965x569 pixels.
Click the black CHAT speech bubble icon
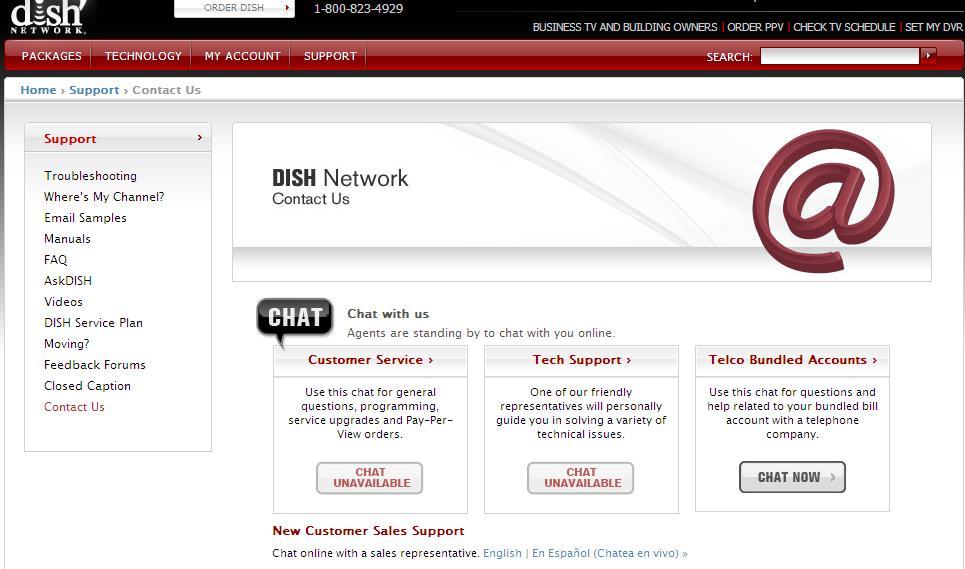(x=295, y=320)
